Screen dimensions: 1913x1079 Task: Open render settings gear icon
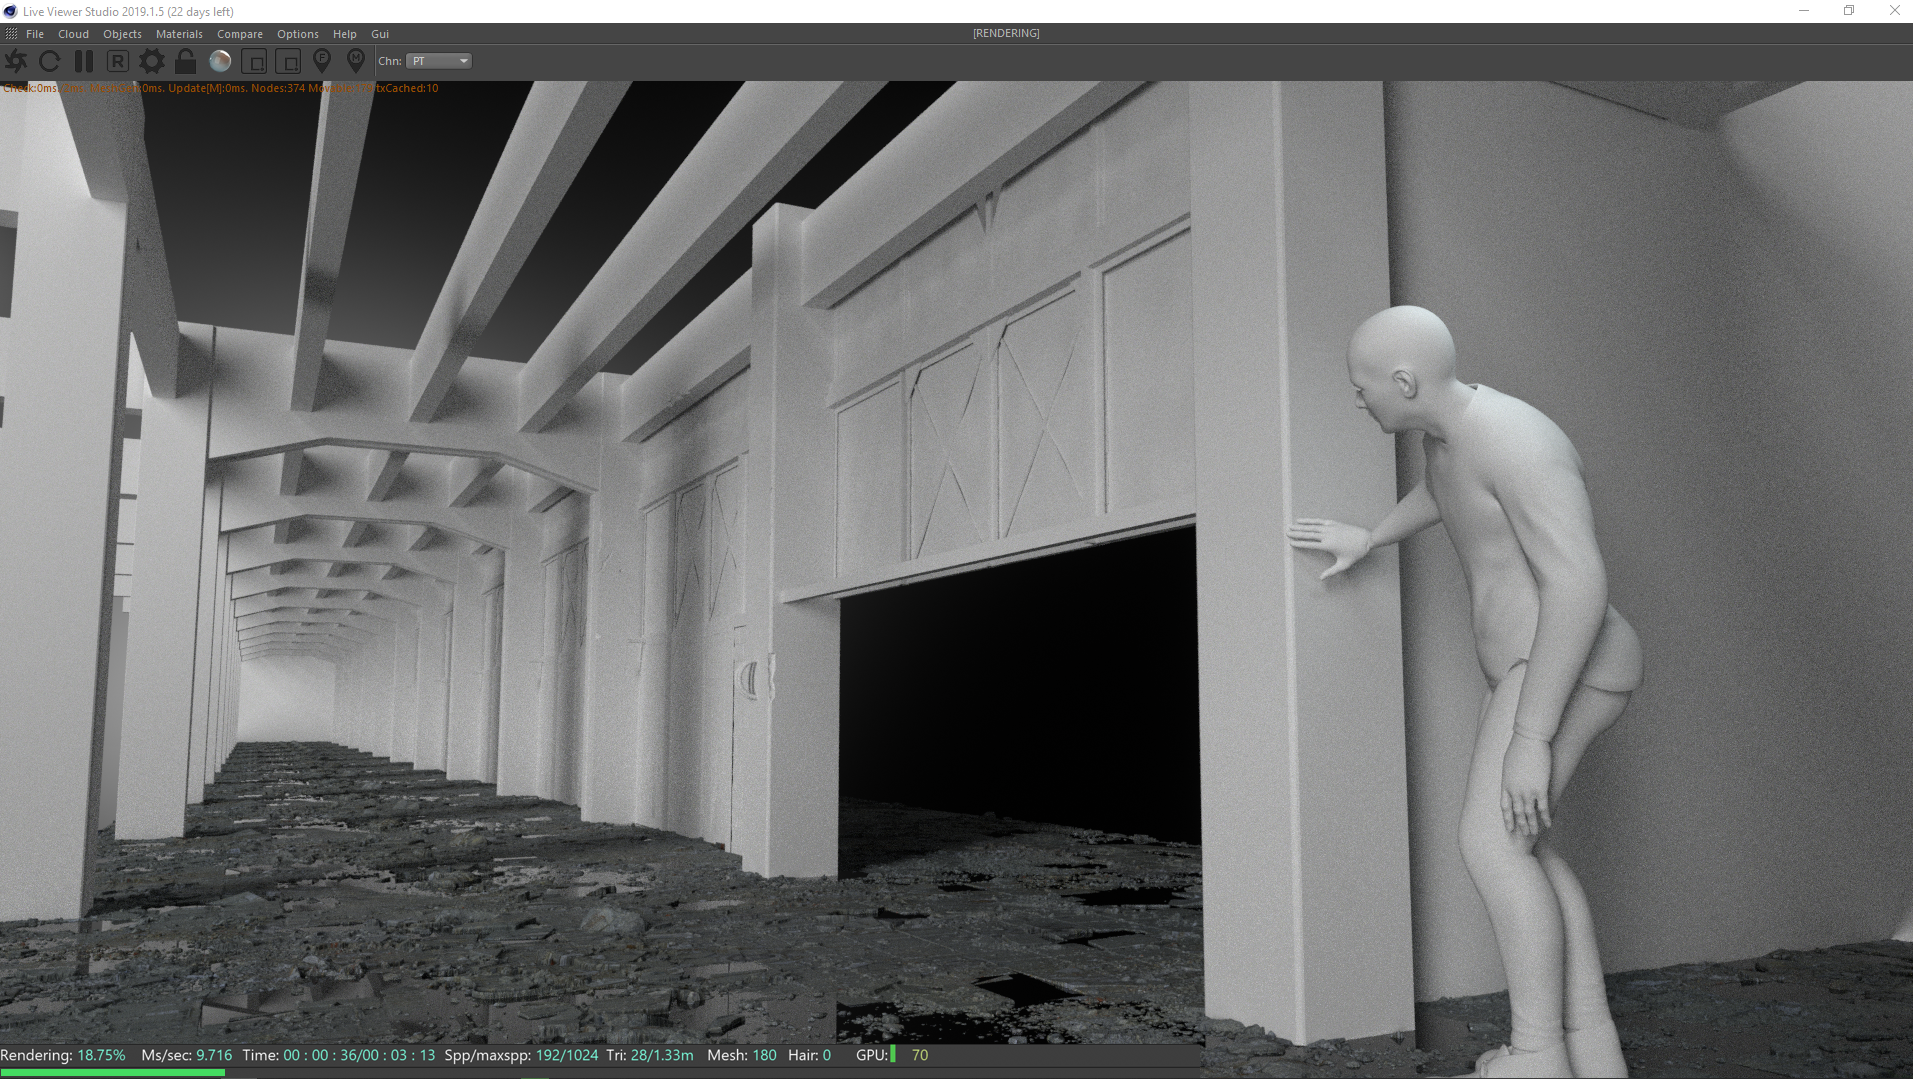152,62
